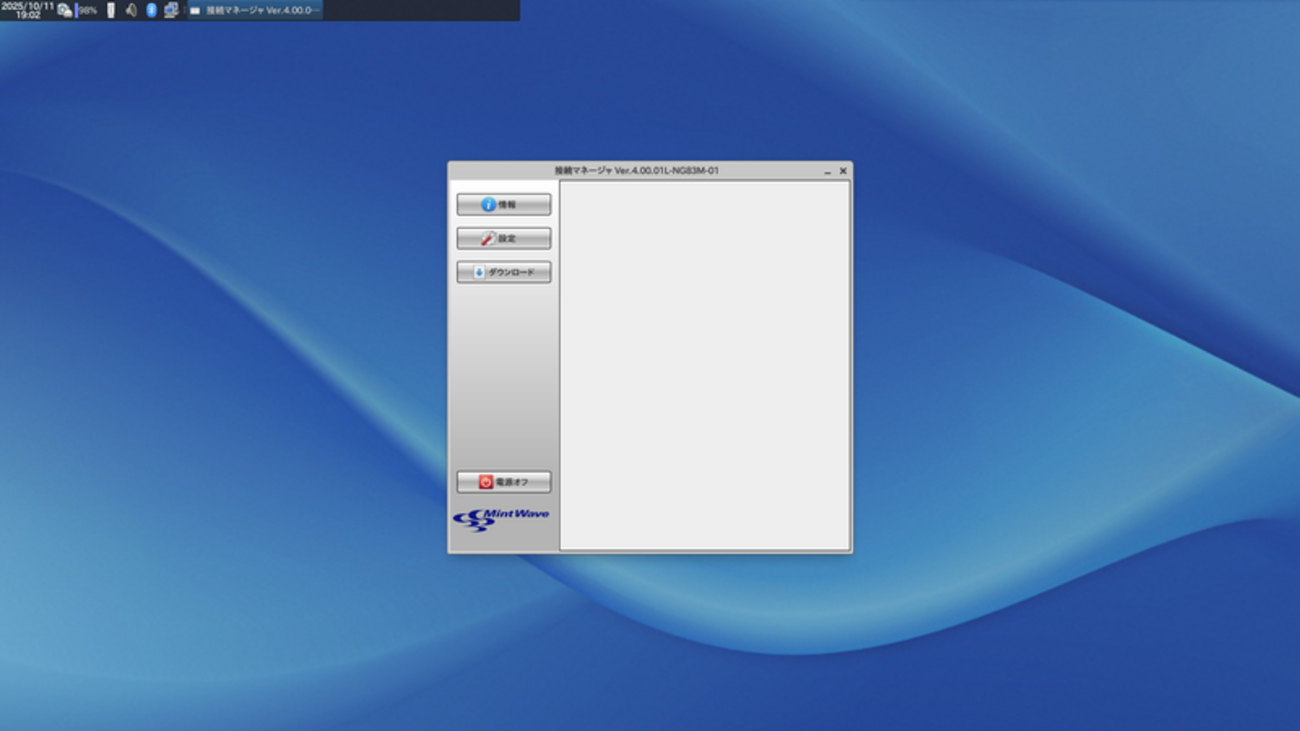Viewport: 1300px width, 731px height.
Task: Click inside the empty connection list panel
Action: 704,365
